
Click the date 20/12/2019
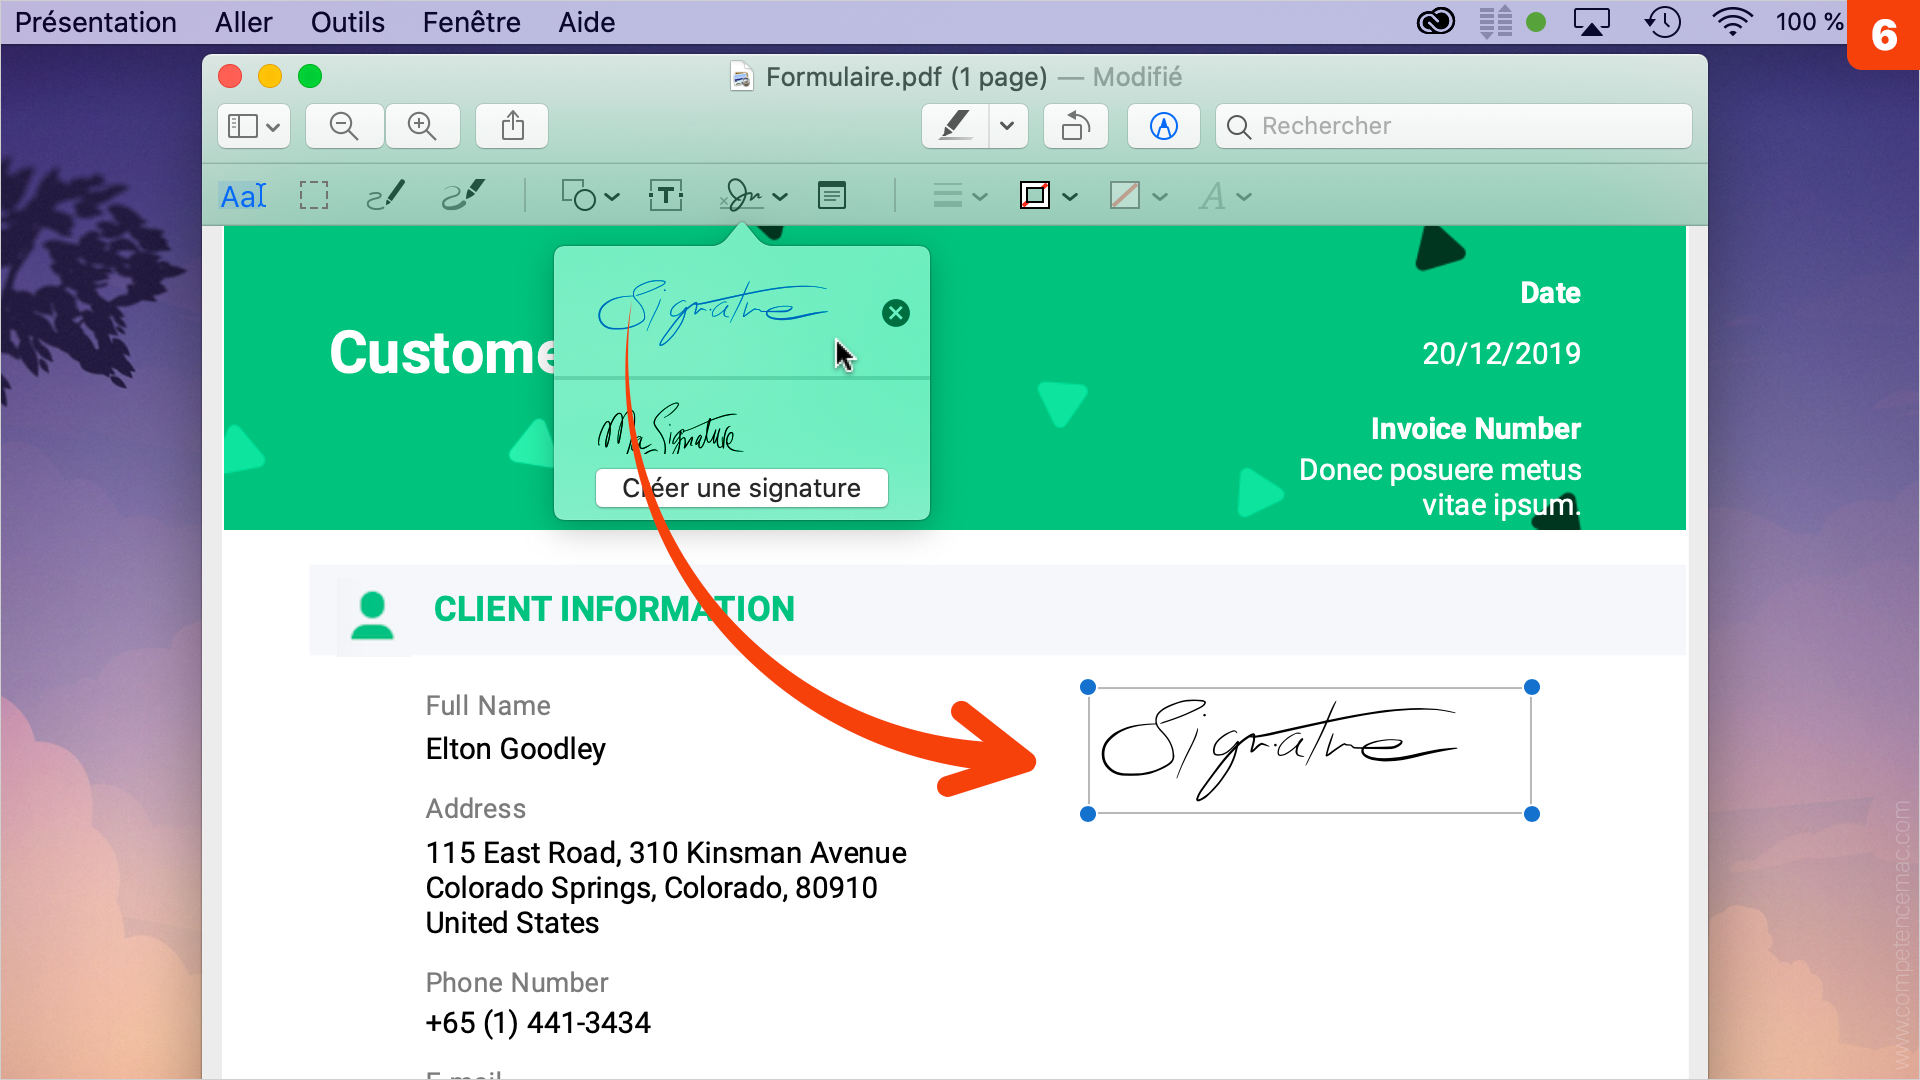[x=1501, y=354]
